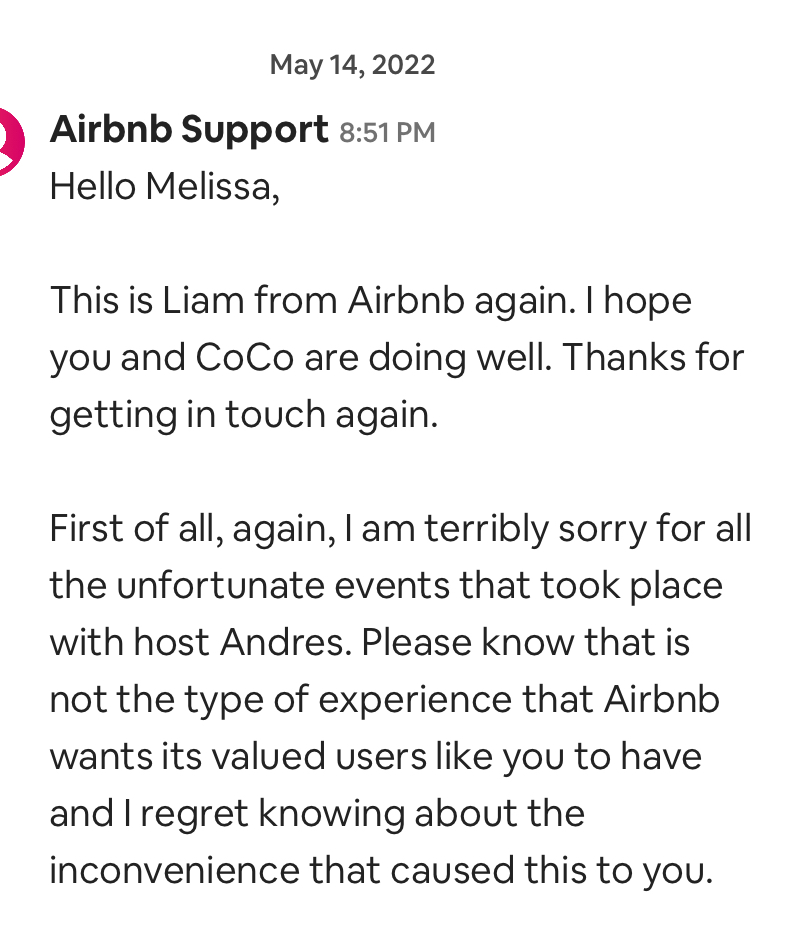The height and width of the screenshot is (947, 800).
Task: Click the "Hello Melissa," greeting line
Action: (164, 187)
